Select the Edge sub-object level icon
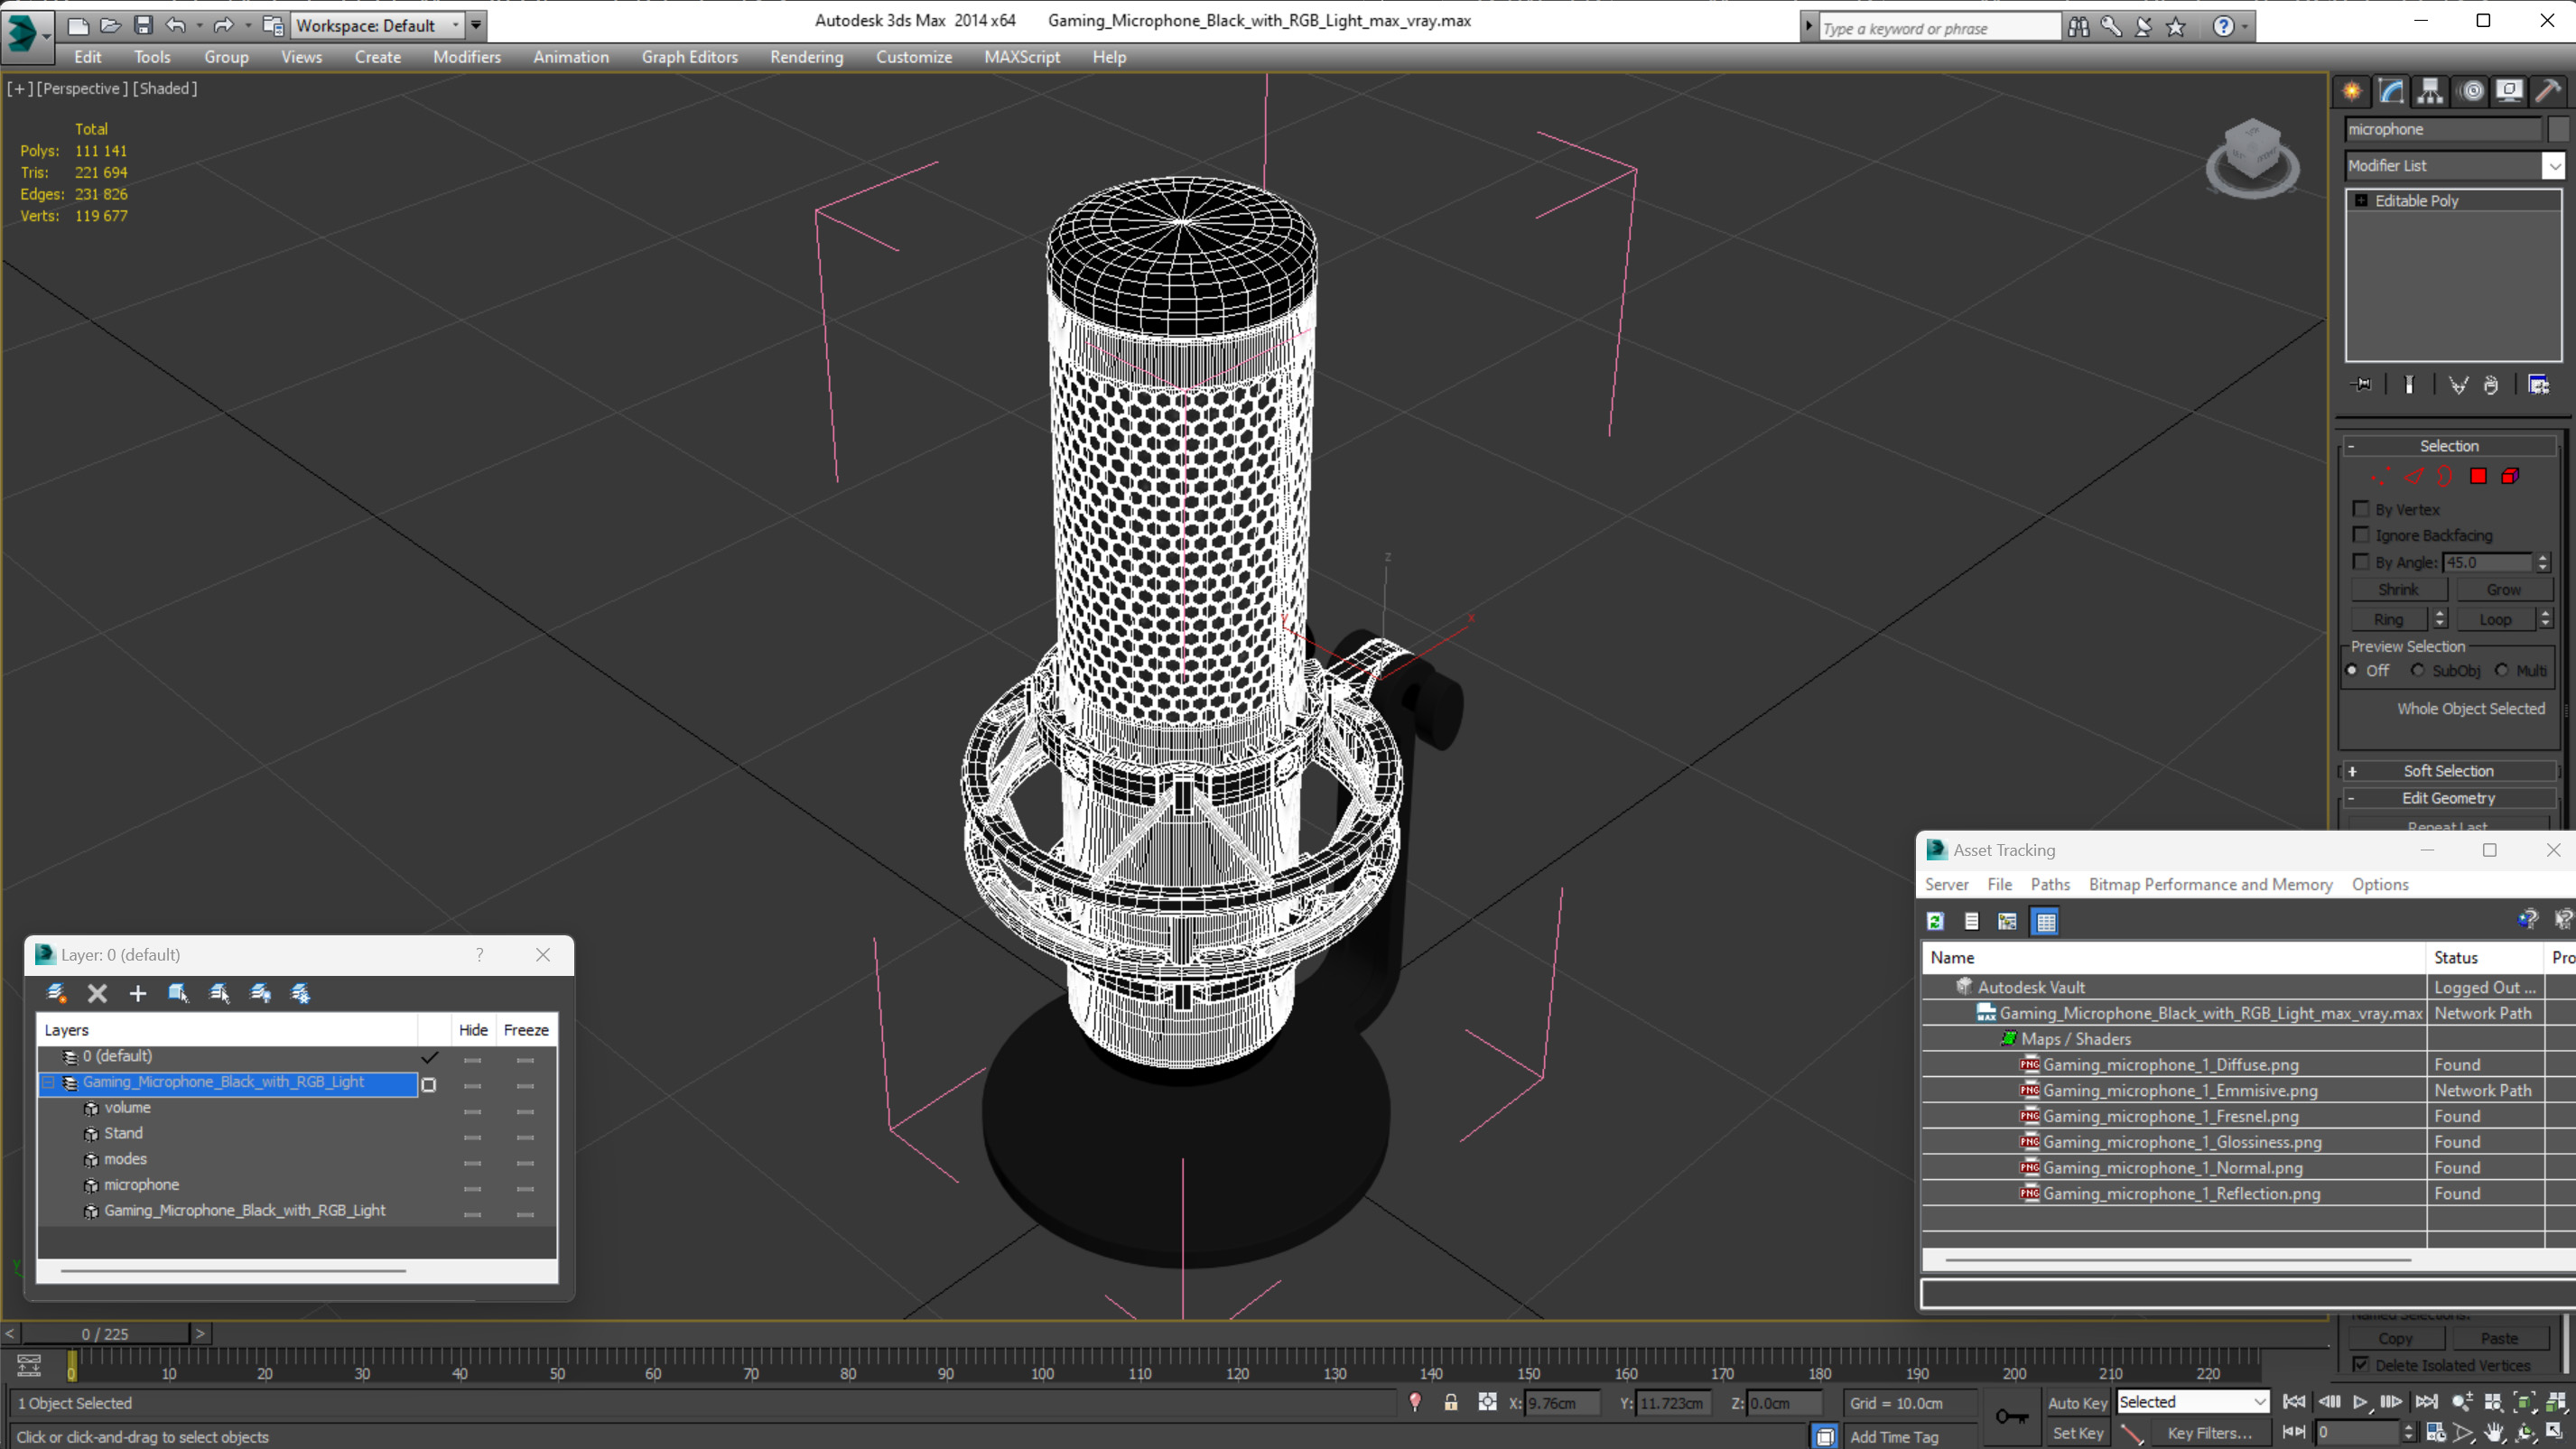 (x=2414, y=477)
